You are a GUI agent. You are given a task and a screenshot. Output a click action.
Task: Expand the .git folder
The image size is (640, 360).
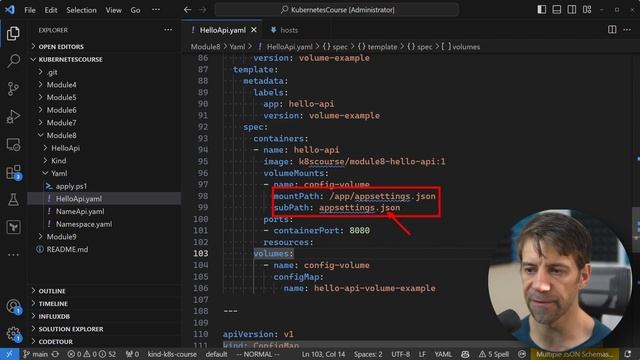click(x=104, y=72)
